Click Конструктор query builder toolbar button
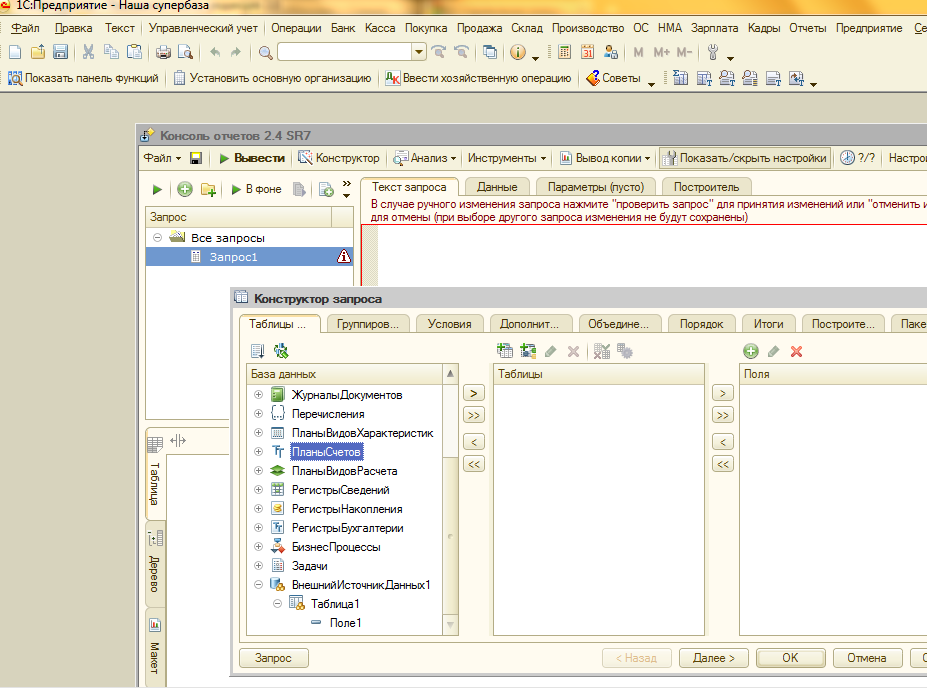Screen dimensions: 927x688 [x=338, y=158]
